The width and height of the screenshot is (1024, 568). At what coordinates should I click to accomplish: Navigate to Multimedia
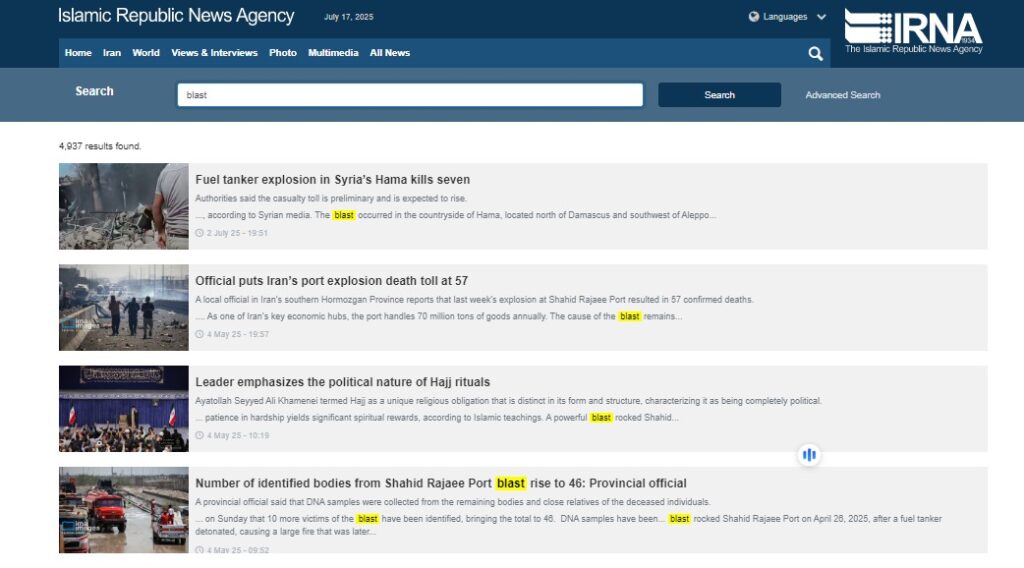click(x=333, y=53)
